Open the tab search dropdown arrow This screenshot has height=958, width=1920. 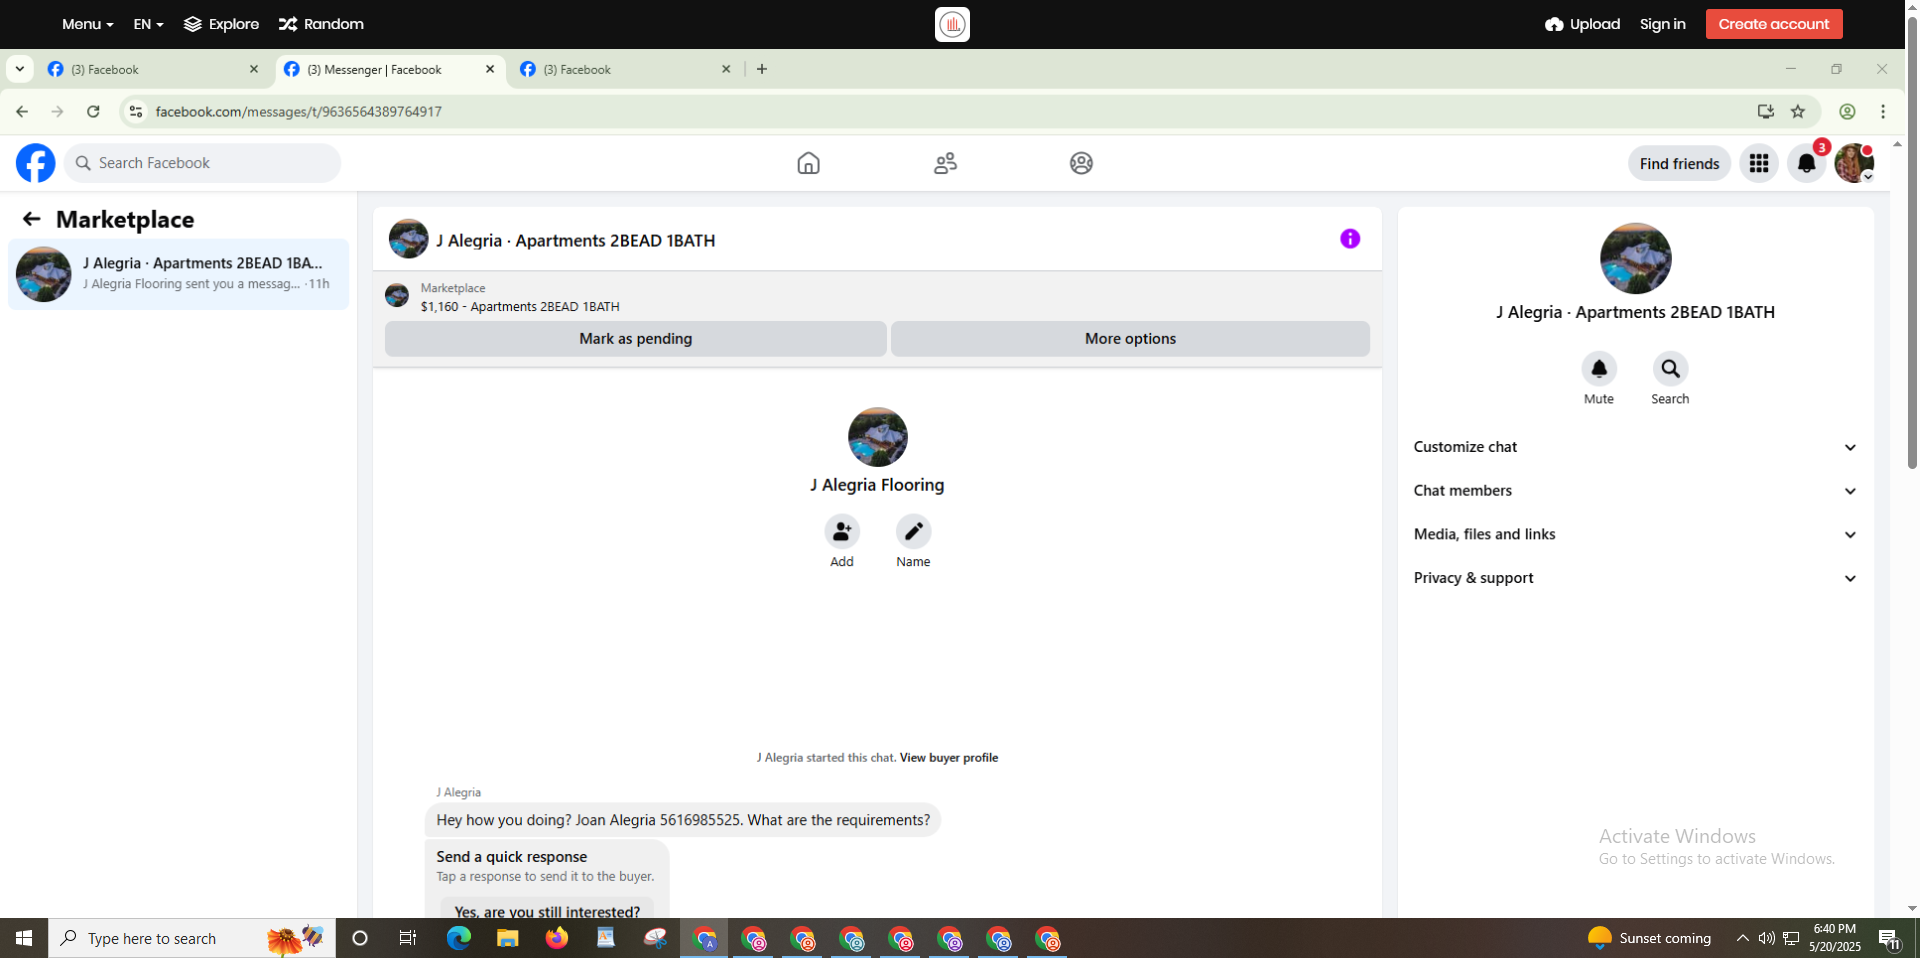click(x=19, y=69)
